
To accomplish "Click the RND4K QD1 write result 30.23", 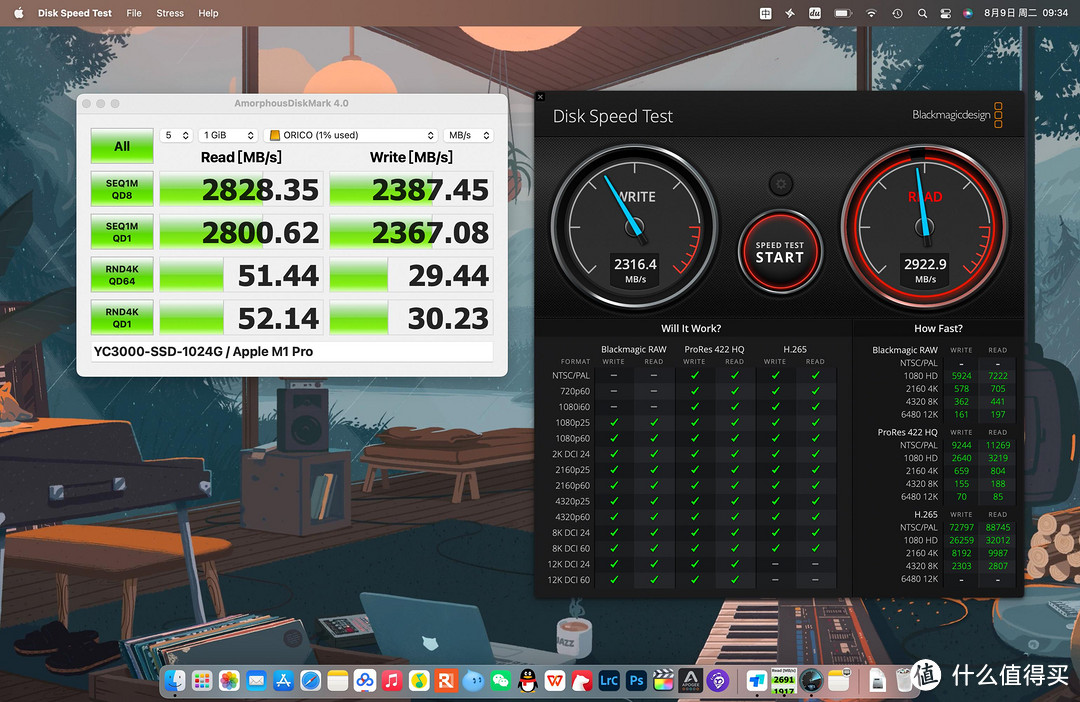I will tap(448, 318).
